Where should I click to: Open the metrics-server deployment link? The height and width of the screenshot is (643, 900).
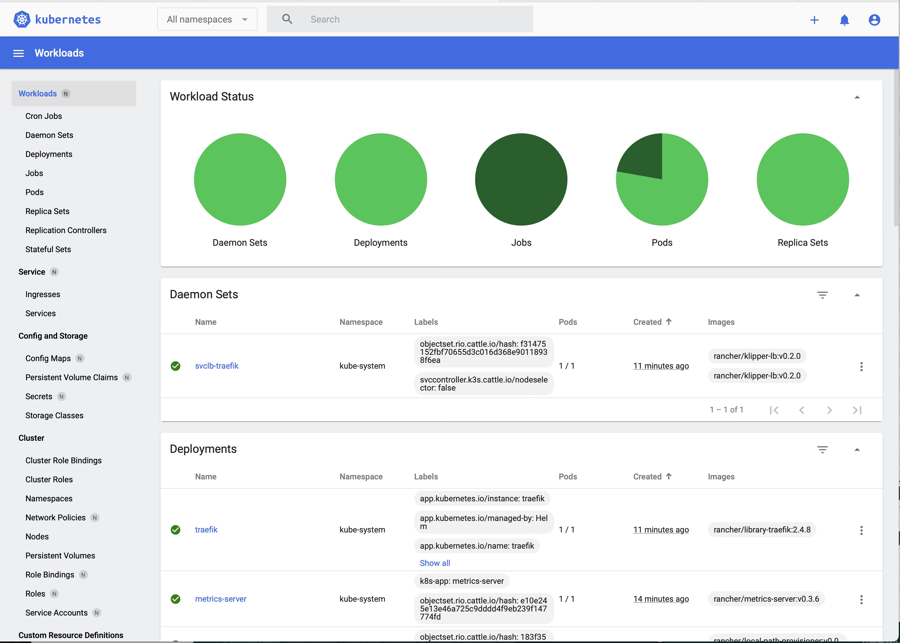pyautogui.click(x=220, y=599)
